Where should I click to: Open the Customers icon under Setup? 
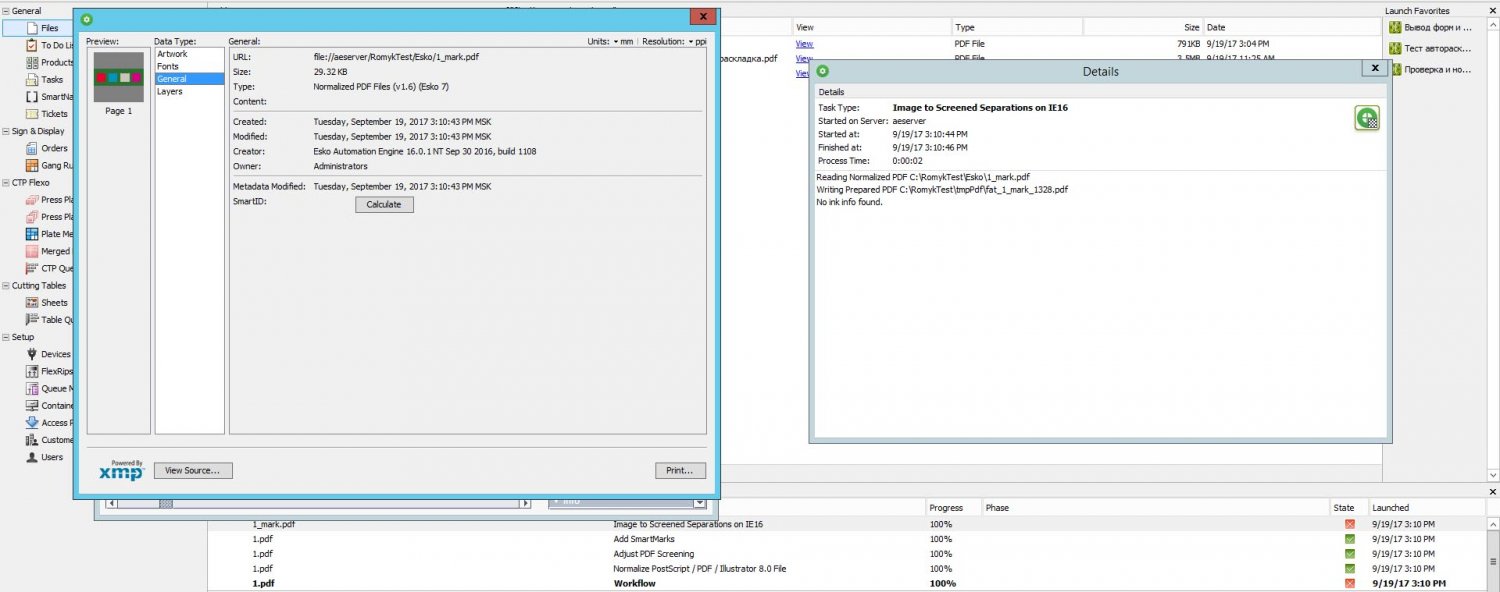[32, 440]
